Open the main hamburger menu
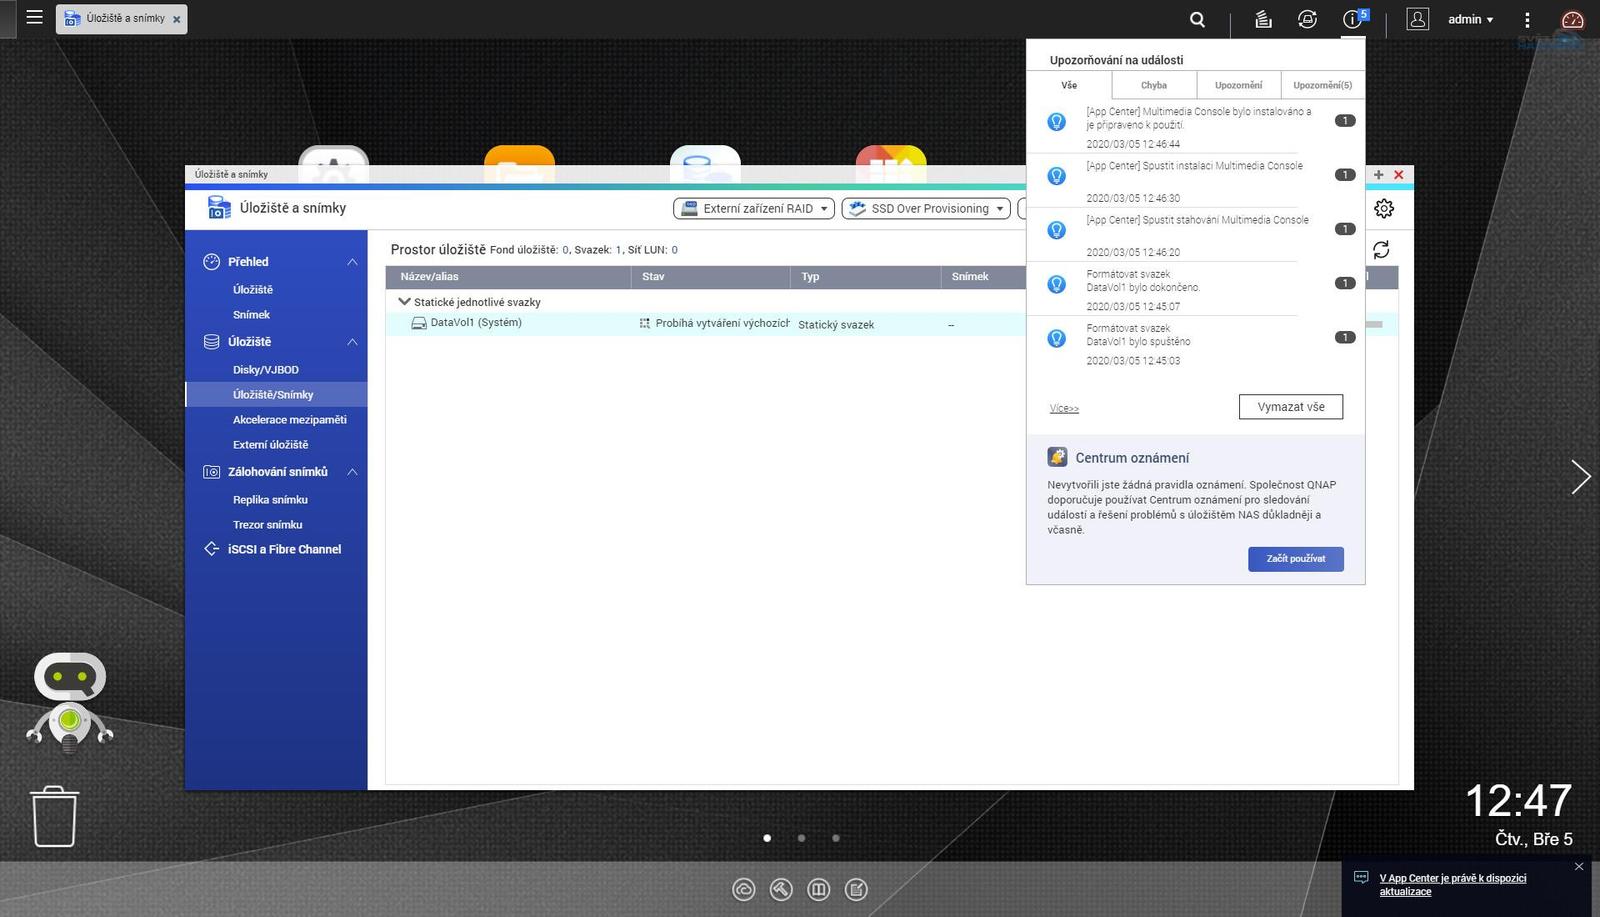Image resolution: width=1600 pixels, height=917 pixels. (x=34, y=17)
